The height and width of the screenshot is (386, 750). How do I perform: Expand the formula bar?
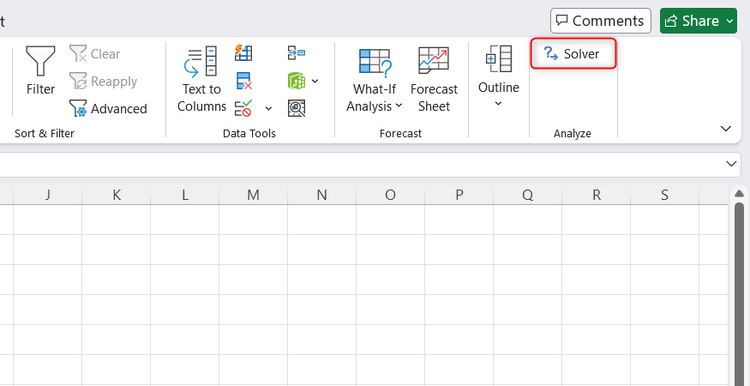pyautogui.click(x=731, y=164)
